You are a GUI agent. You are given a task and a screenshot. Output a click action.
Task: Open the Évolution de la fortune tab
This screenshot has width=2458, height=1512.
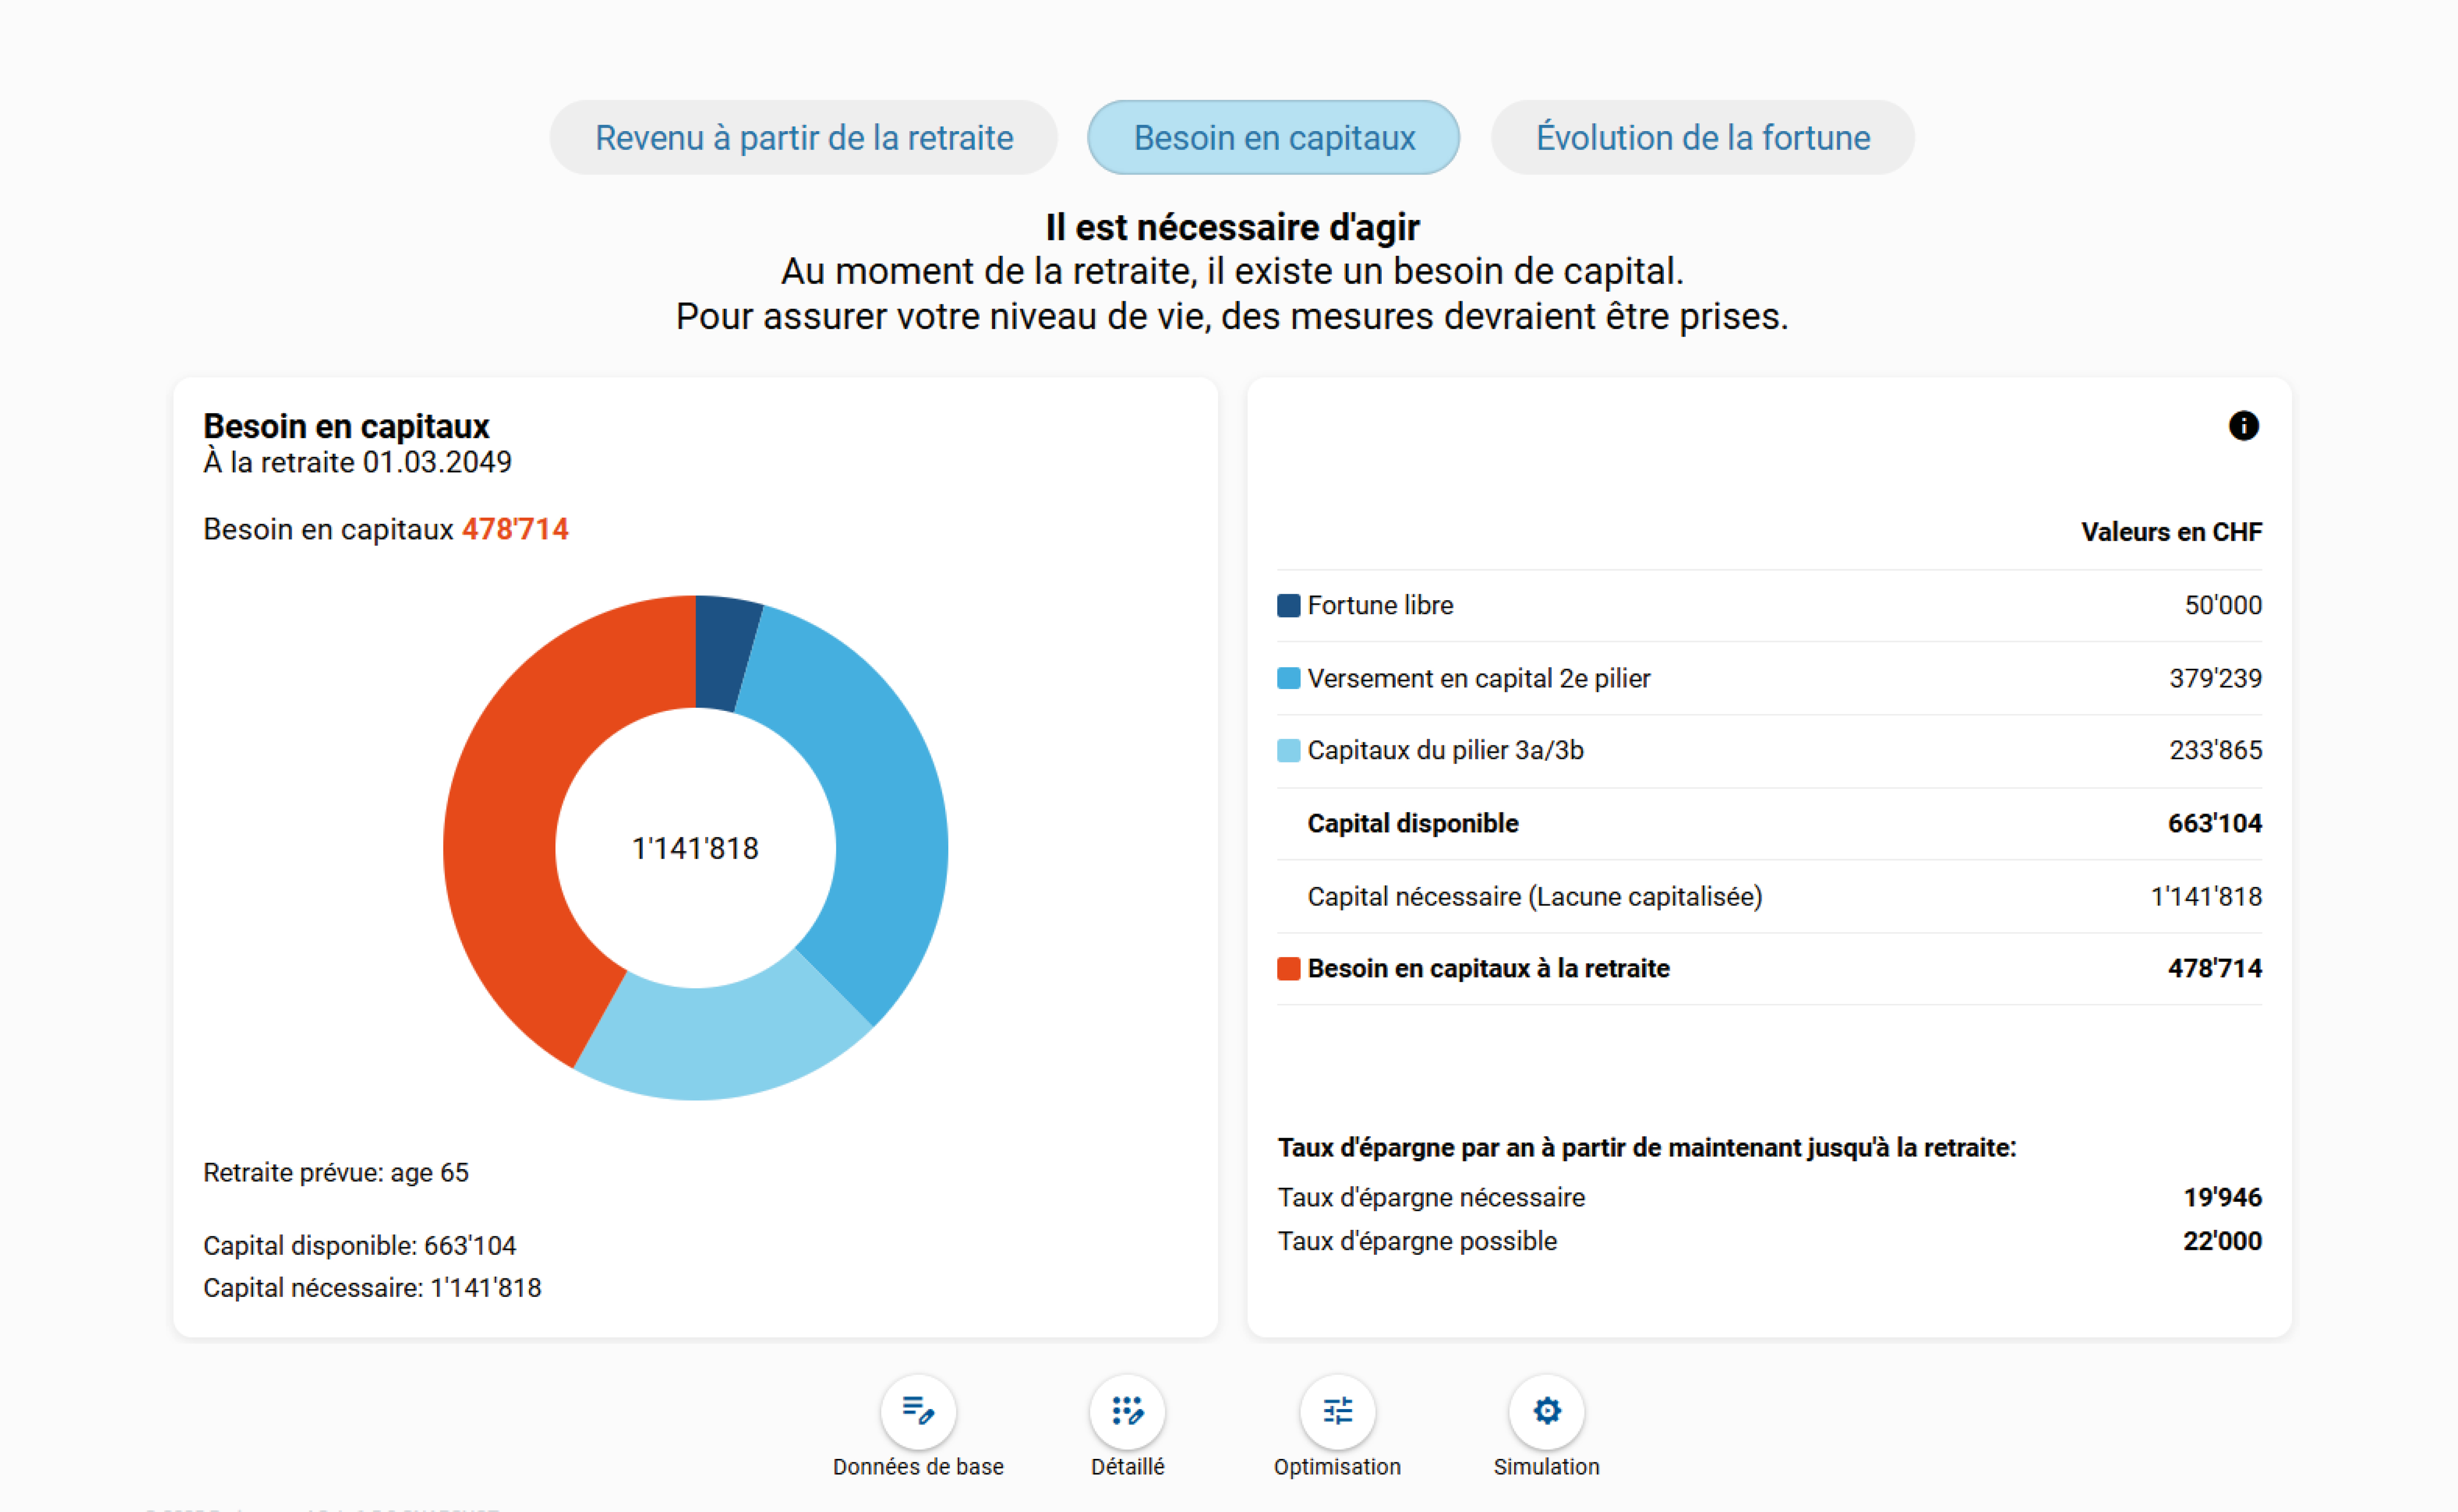pyautogui.click(x=1702, y=138)
